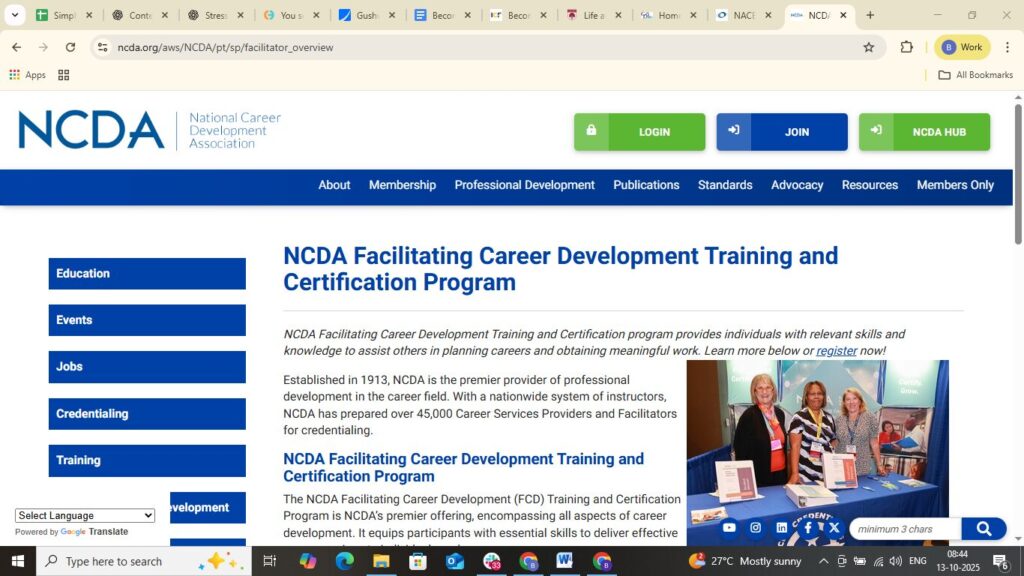Follow the register hyperlink in the intro text
1024x576 pixels.
(x=836, y=350)
